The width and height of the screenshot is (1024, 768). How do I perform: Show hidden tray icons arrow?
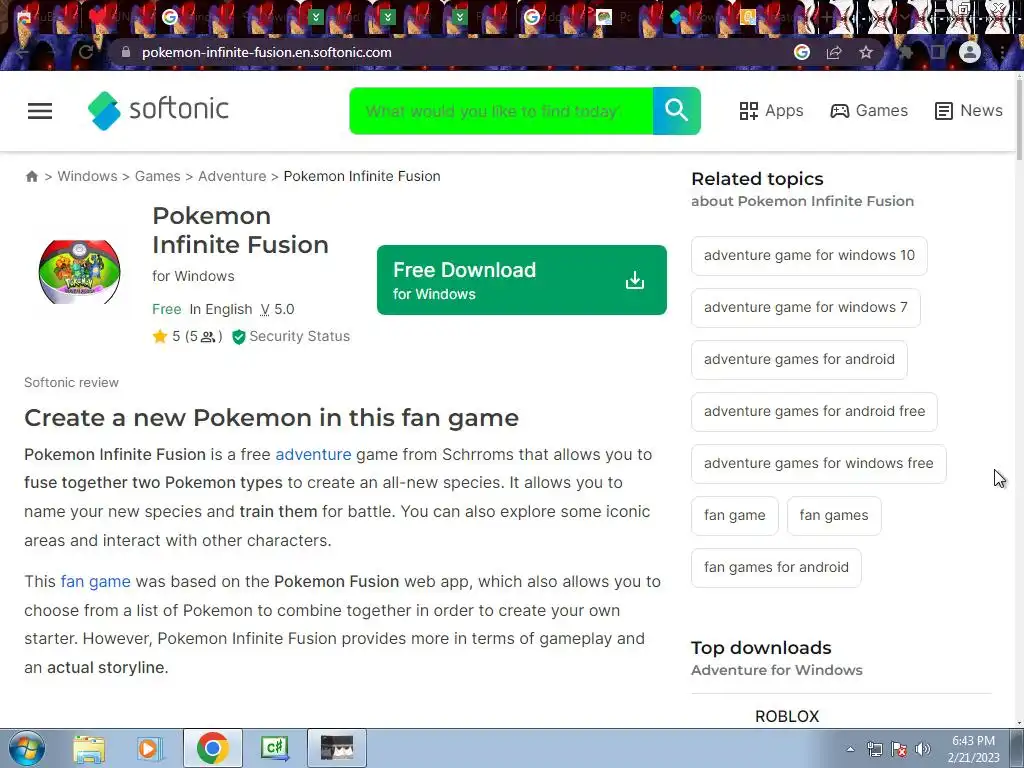tap(850, 749)
